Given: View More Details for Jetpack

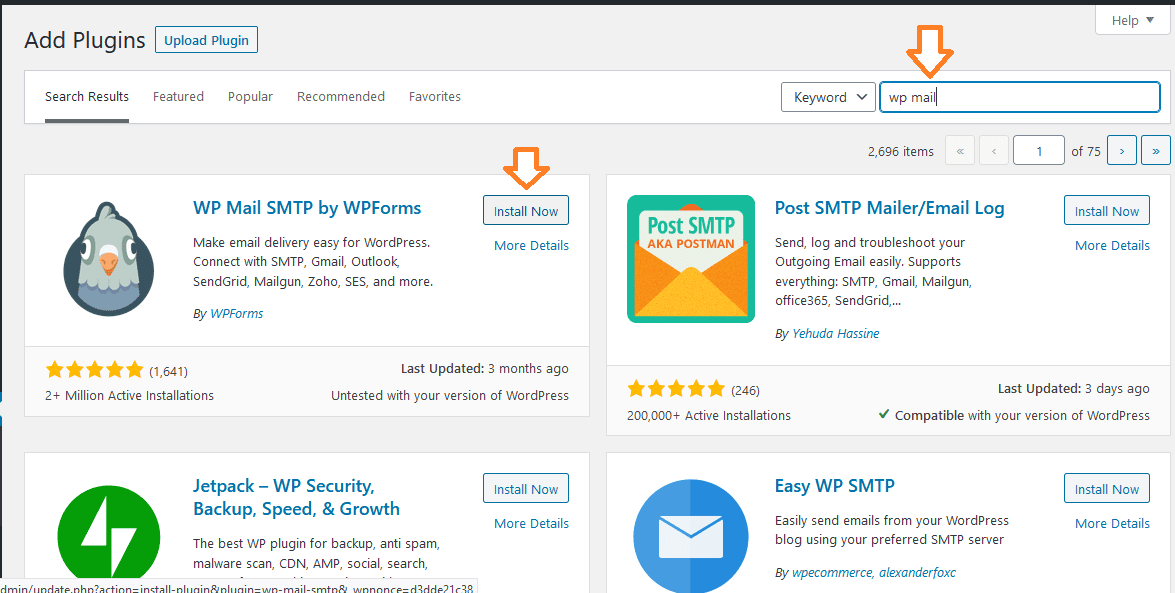Looking at the screenshot, I should (x=531, y=523).
